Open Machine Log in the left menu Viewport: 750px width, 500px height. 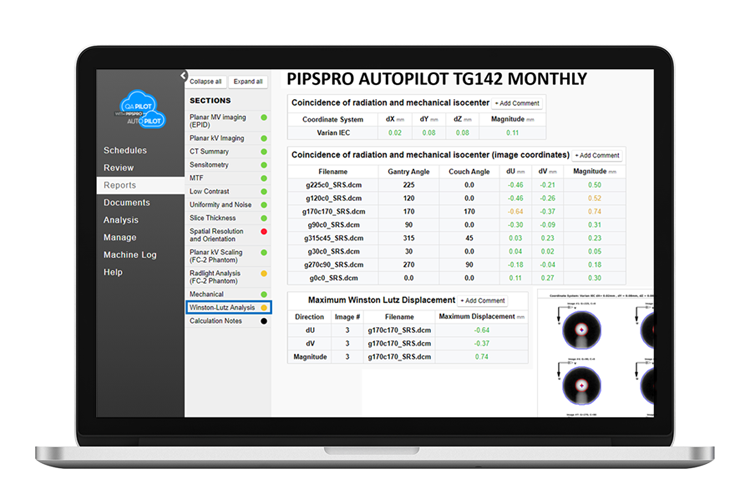tap(130, 255)
